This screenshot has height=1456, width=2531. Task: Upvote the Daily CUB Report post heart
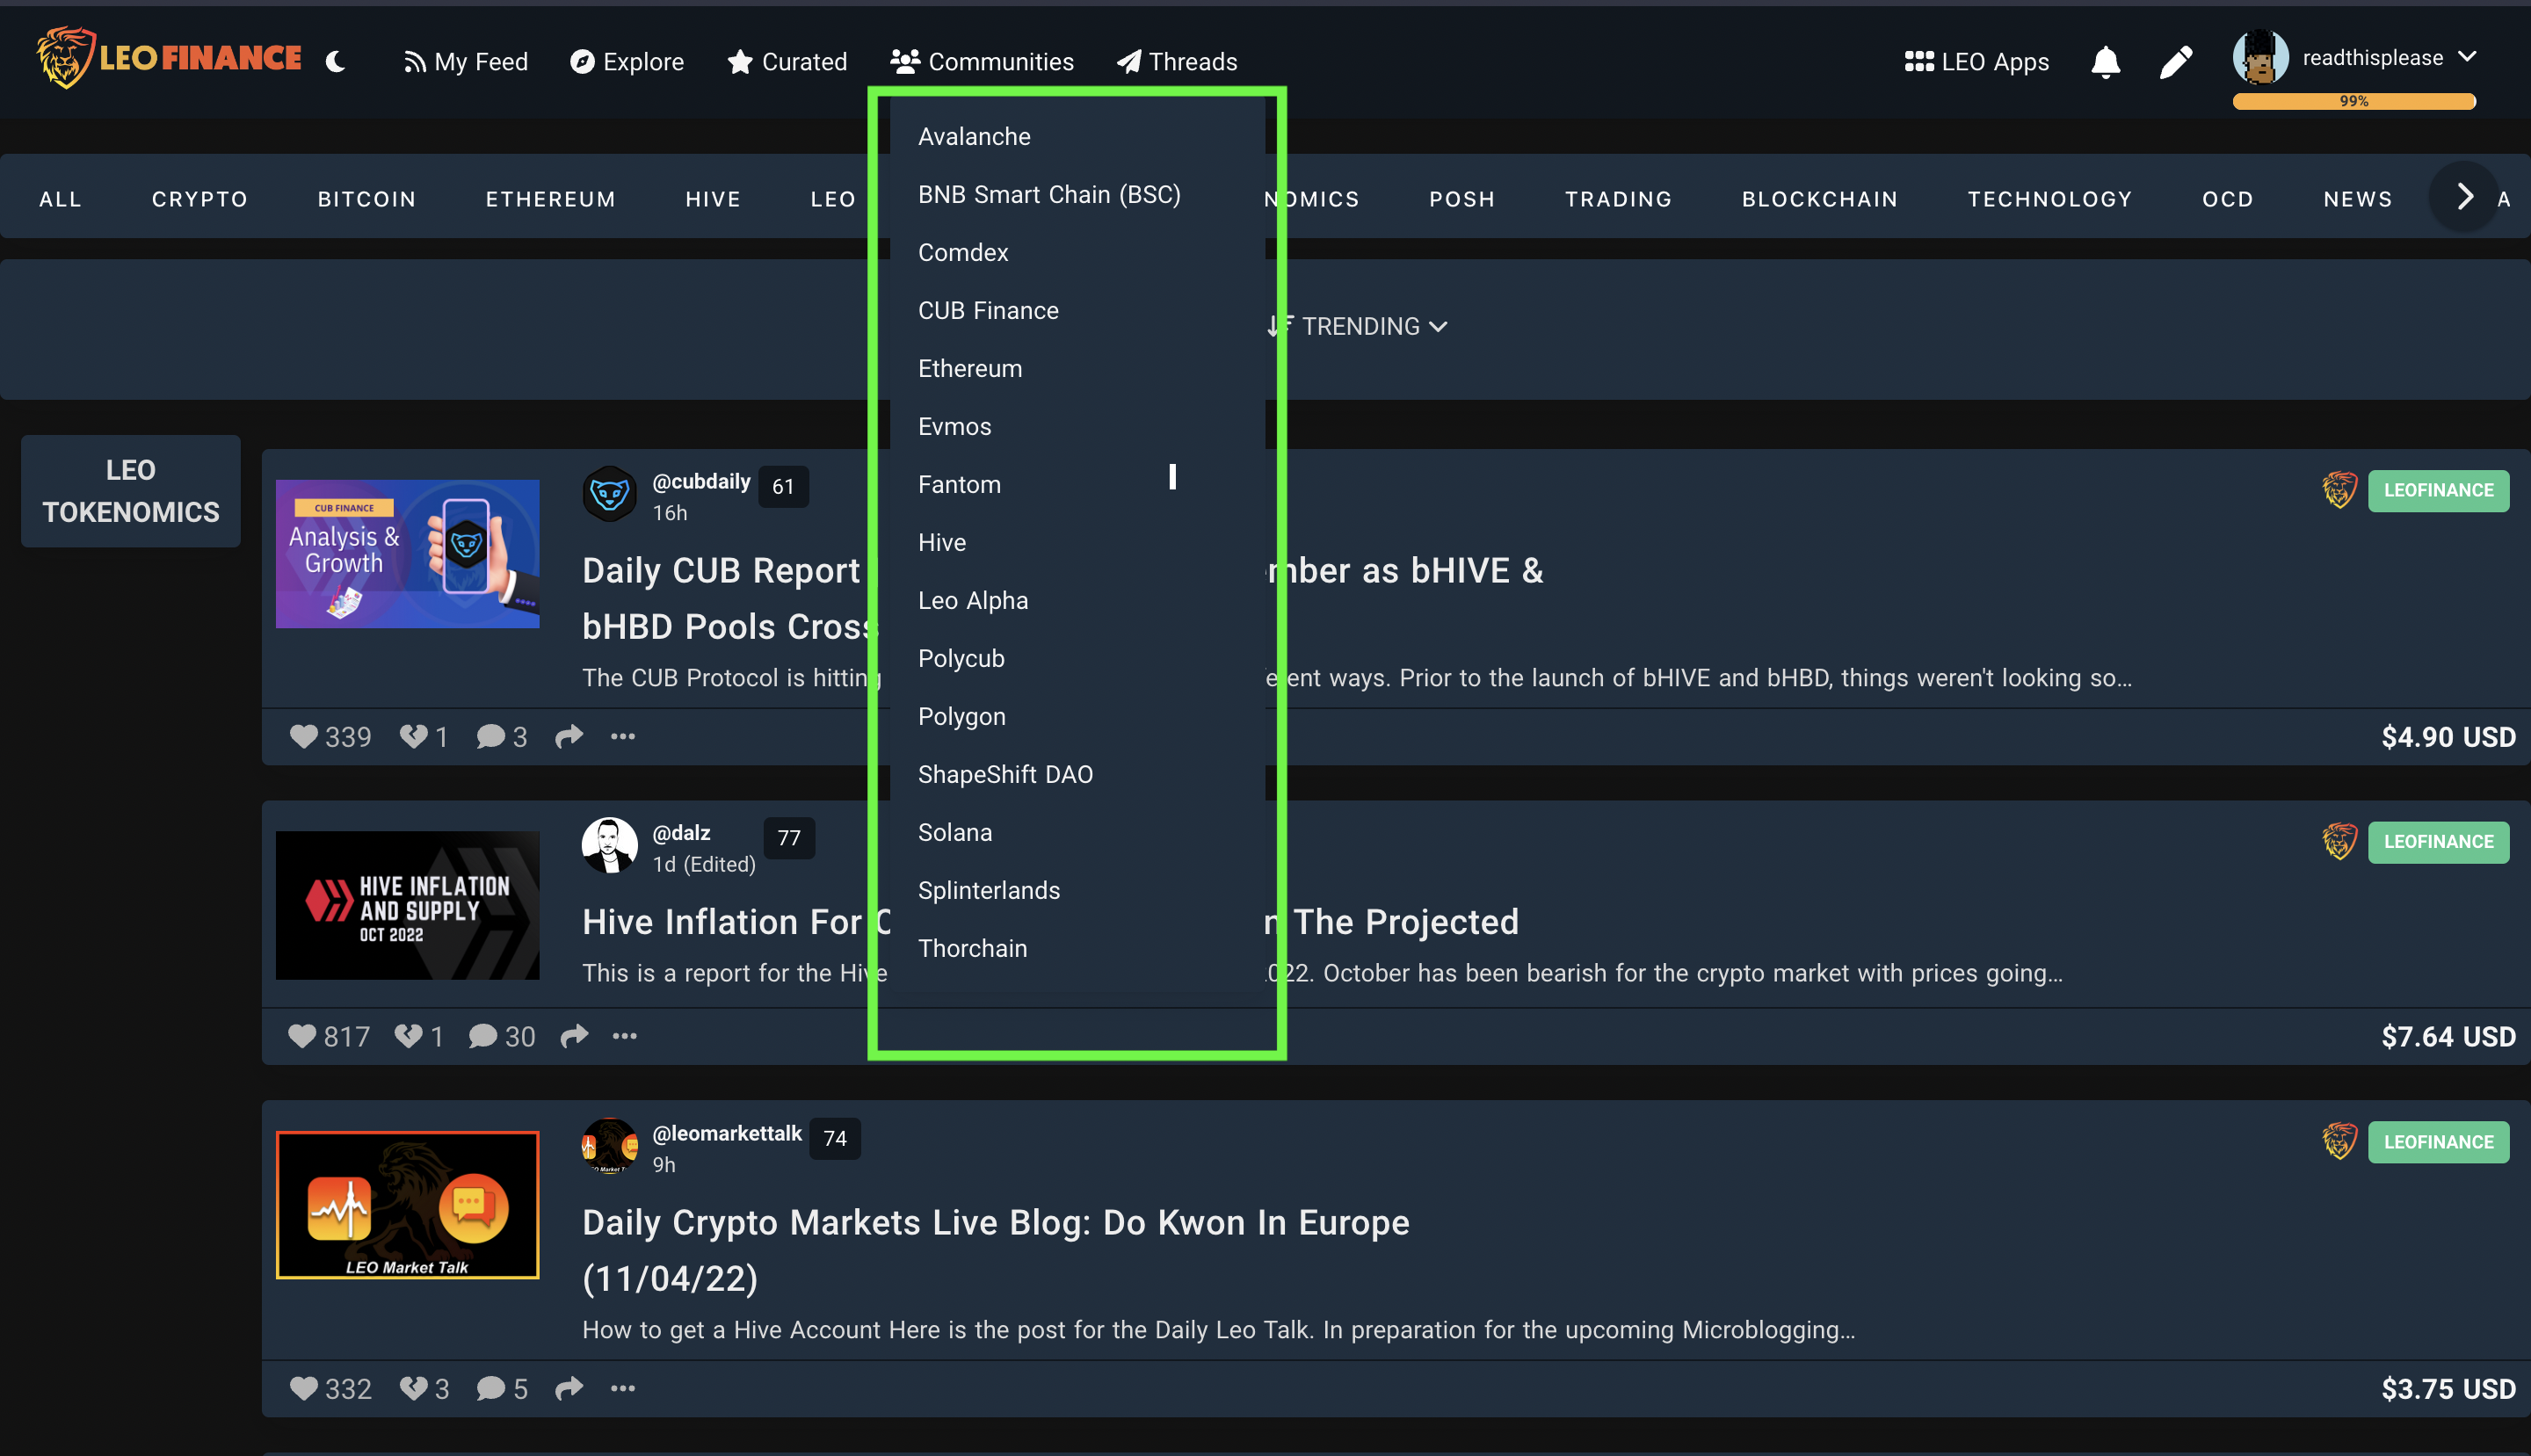click(x=303, y=737)
